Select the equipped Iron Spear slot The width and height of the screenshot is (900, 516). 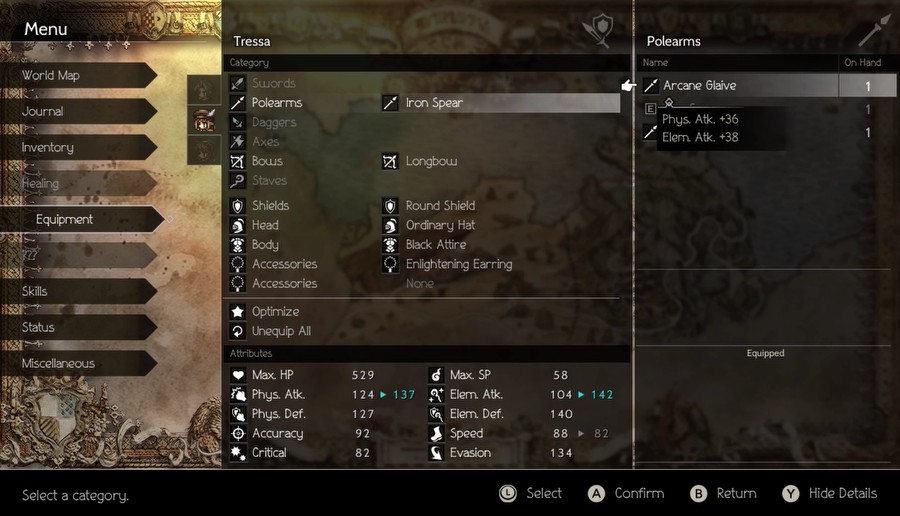pyautogui.click(x=500, y=103)
